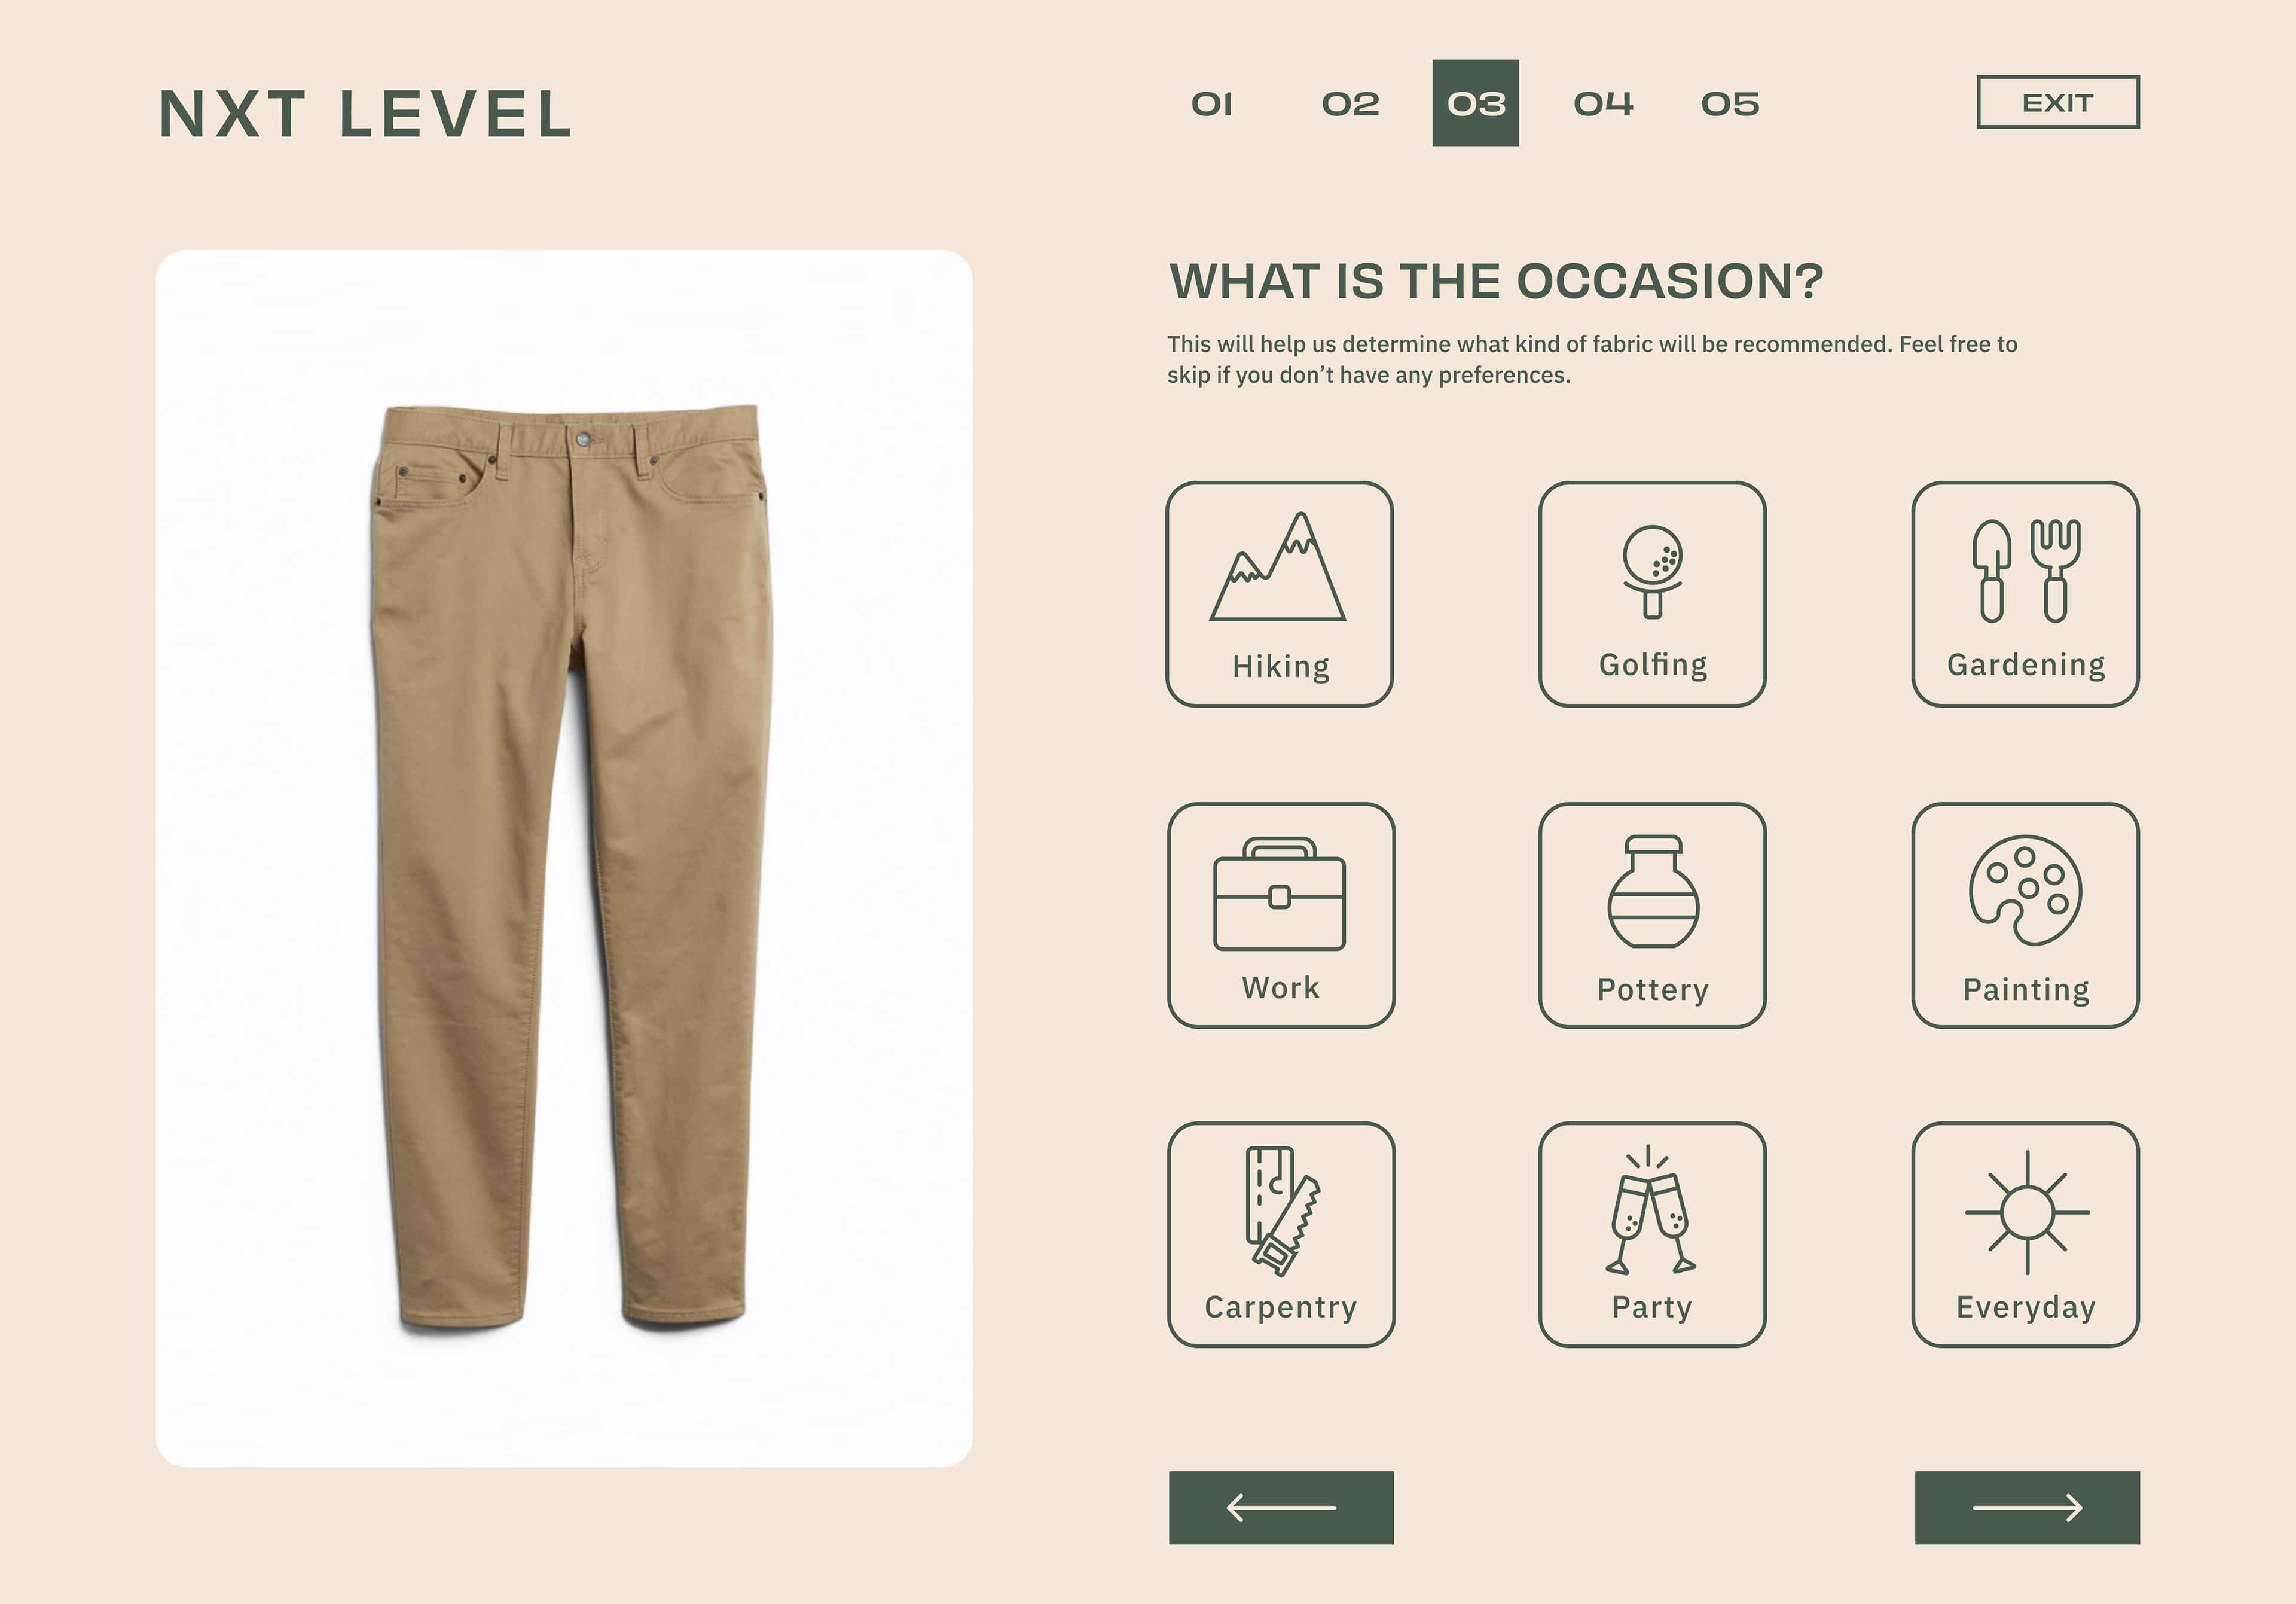
Task: Go to step 01
Action: pos(1212,104)
